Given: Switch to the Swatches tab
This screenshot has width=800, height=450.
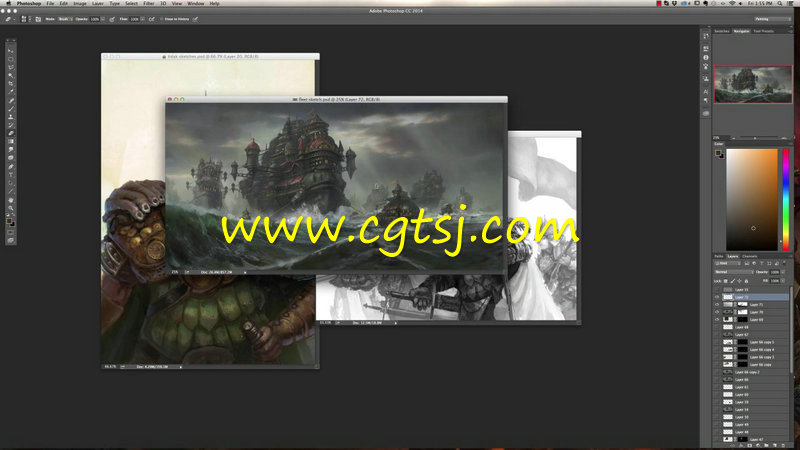Looking at the screenshot, I should click(x=722, y=31).
